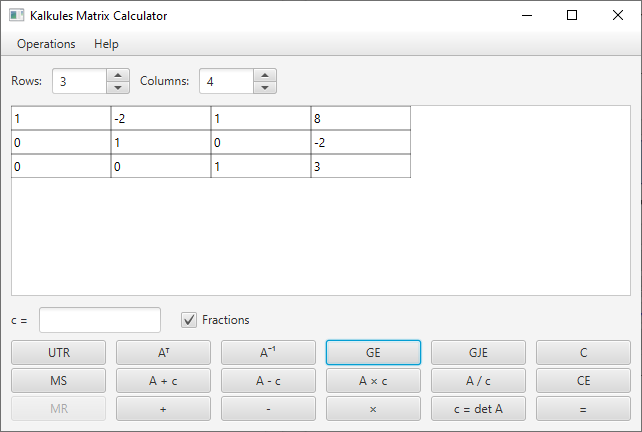Select matrix cell in row 1 containing -2
This screenshot has width=642, height=432.
(161, 118)
